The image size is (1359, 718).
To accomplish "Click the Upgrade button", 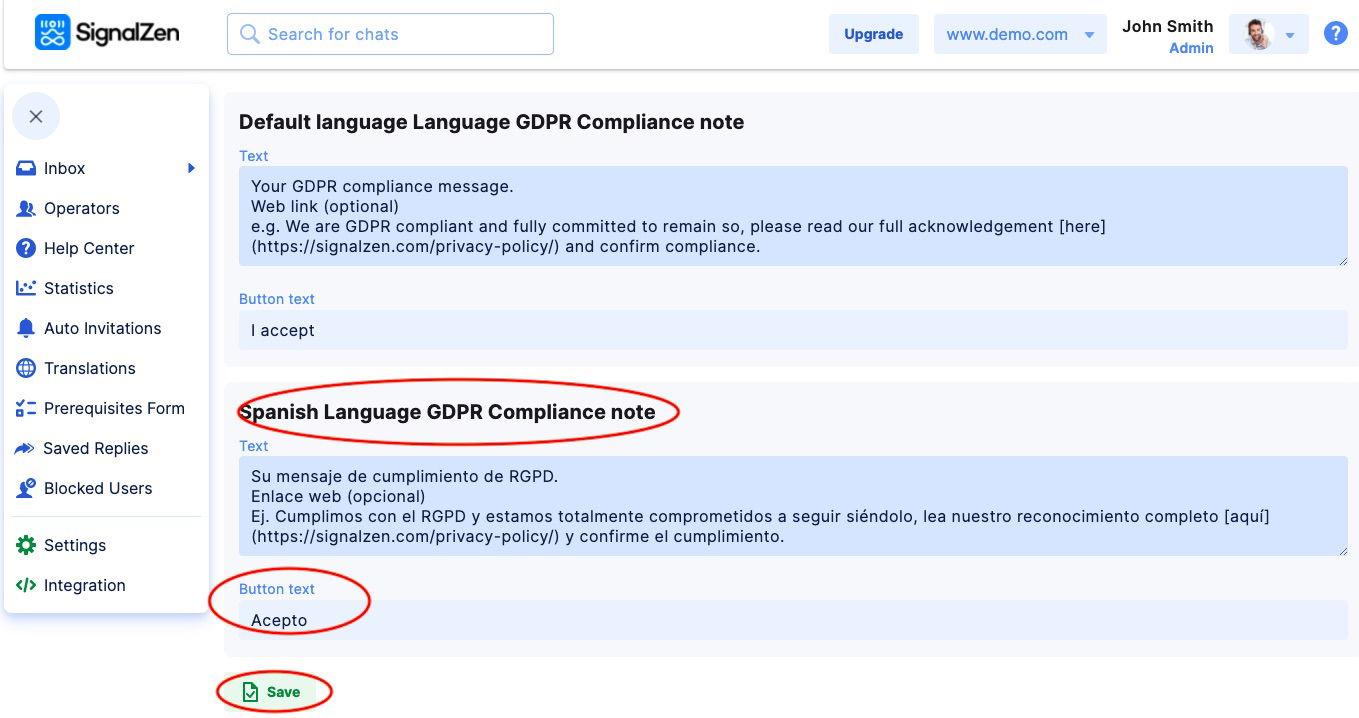I will click(x=873, y=34).
